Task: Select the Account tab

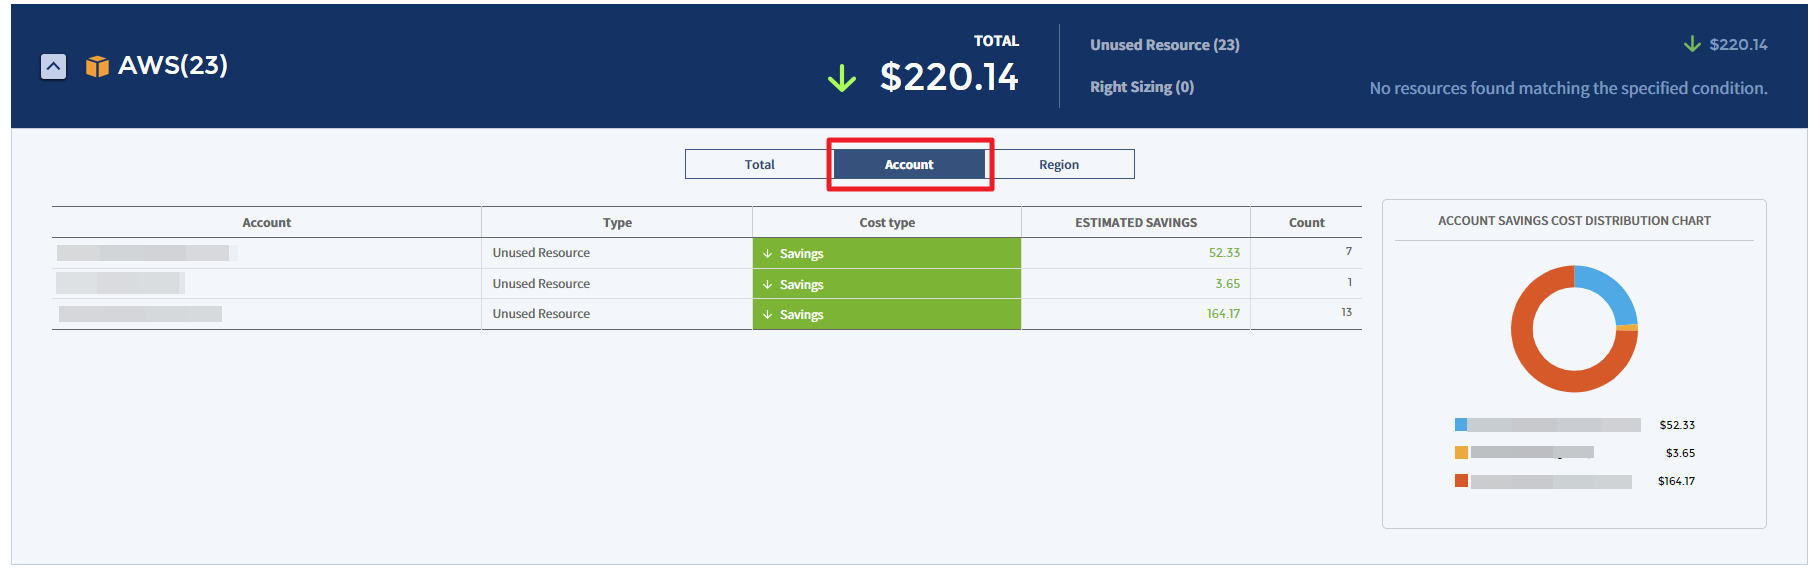Action: (x=908, y=164)
